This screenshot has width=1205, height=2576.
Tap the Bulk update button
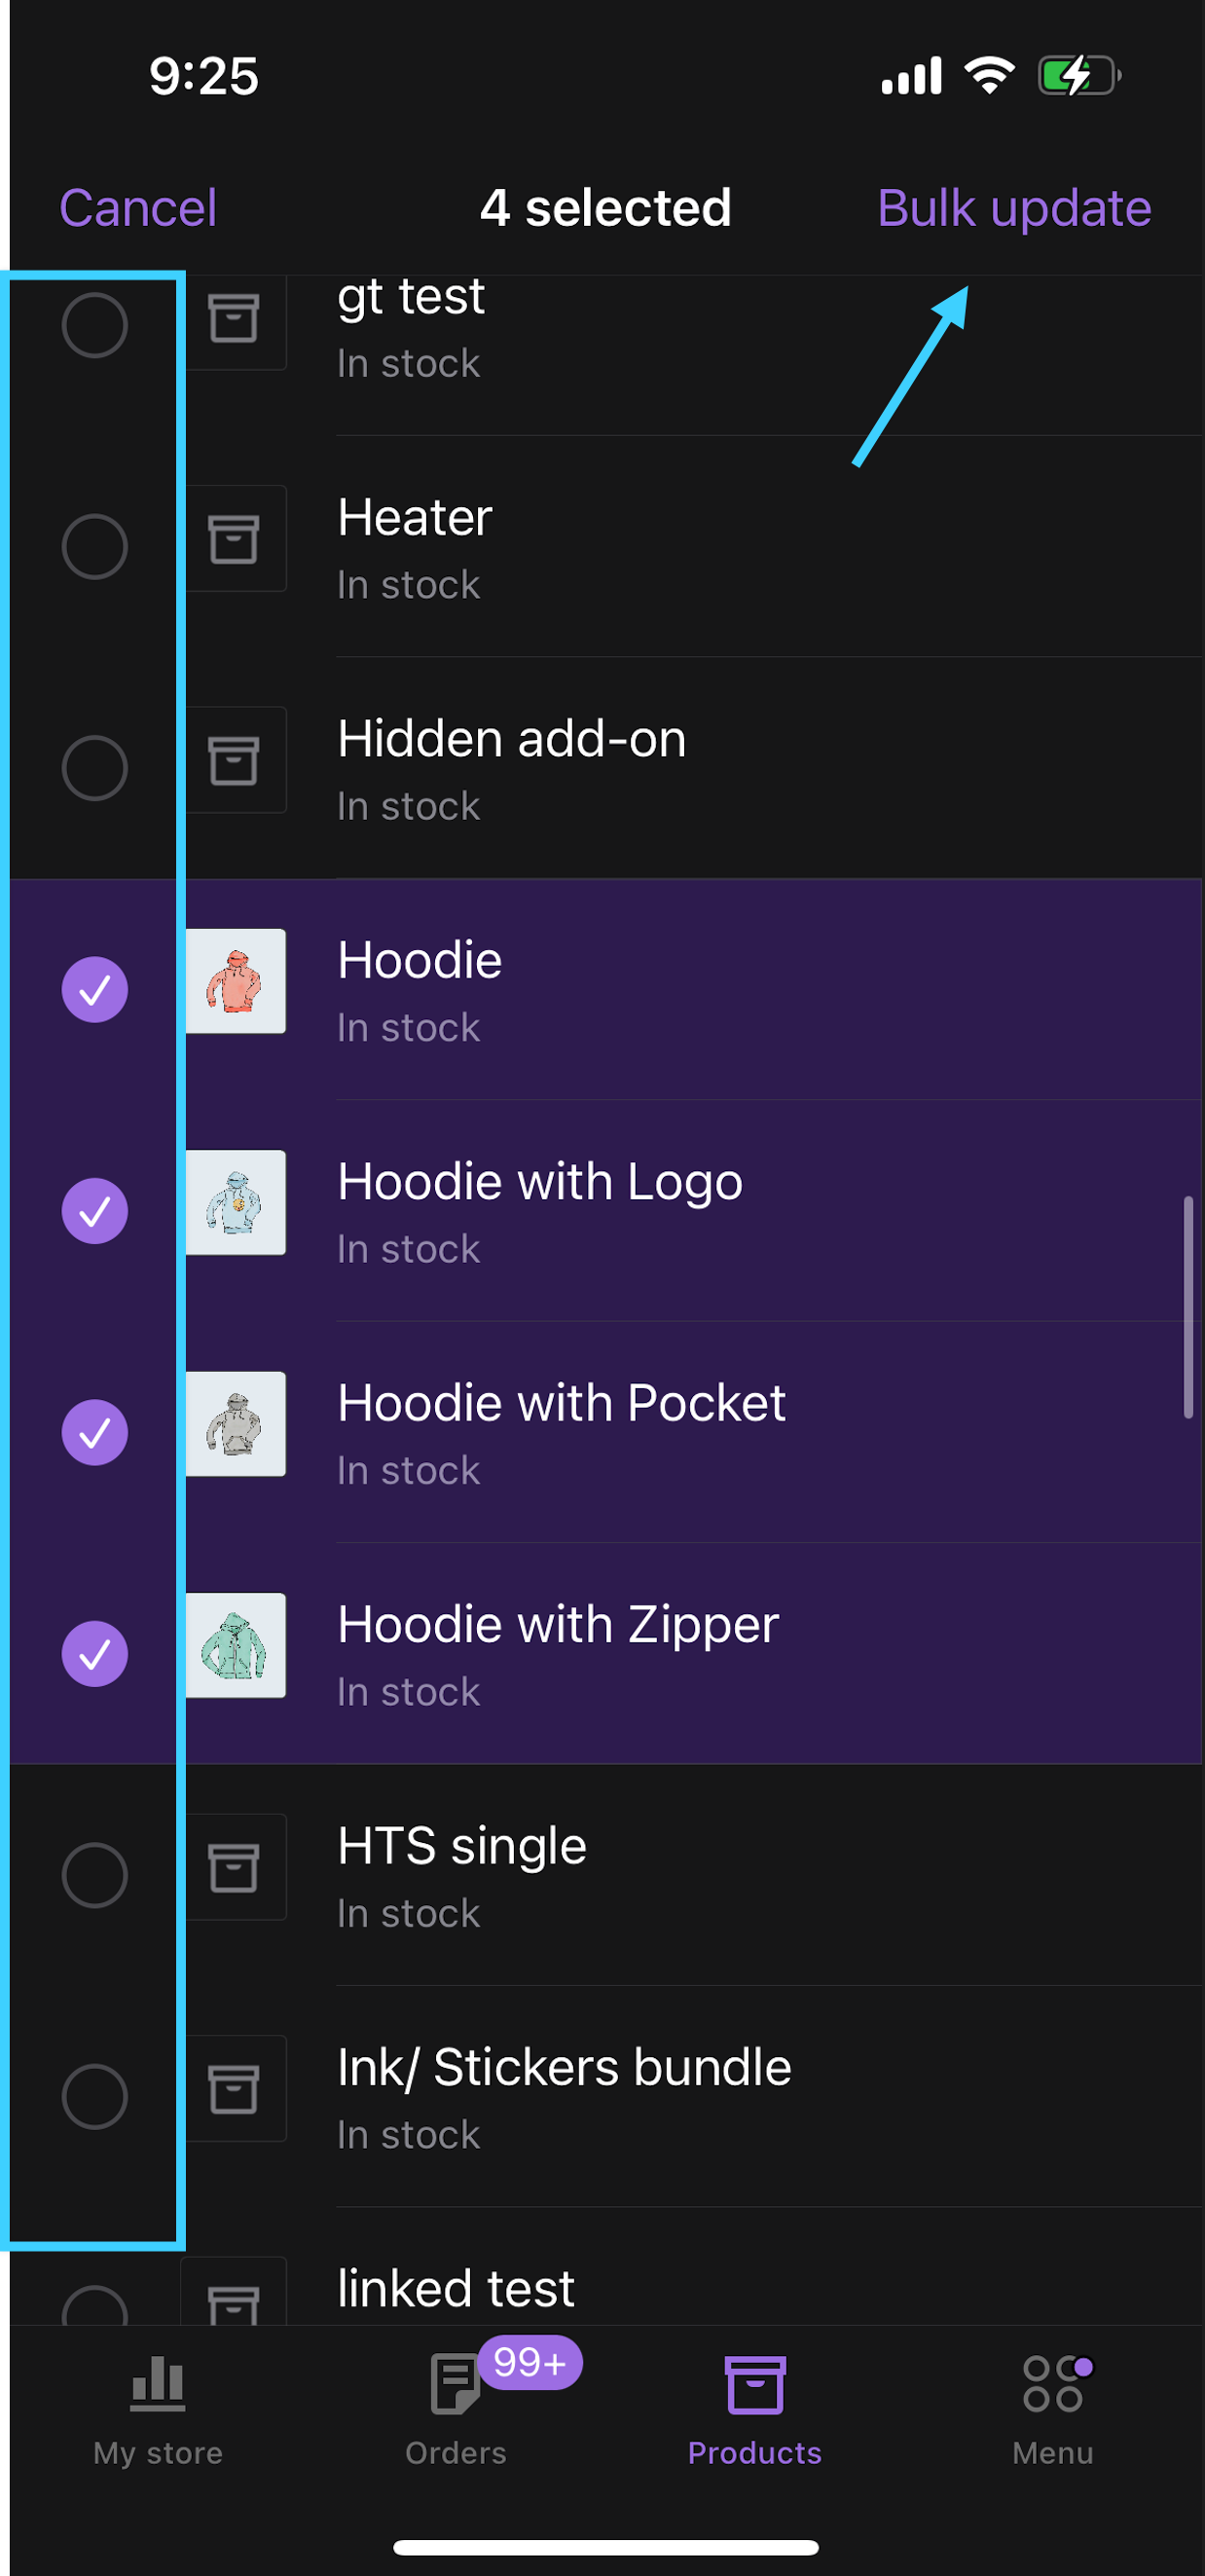(1013, 208)
